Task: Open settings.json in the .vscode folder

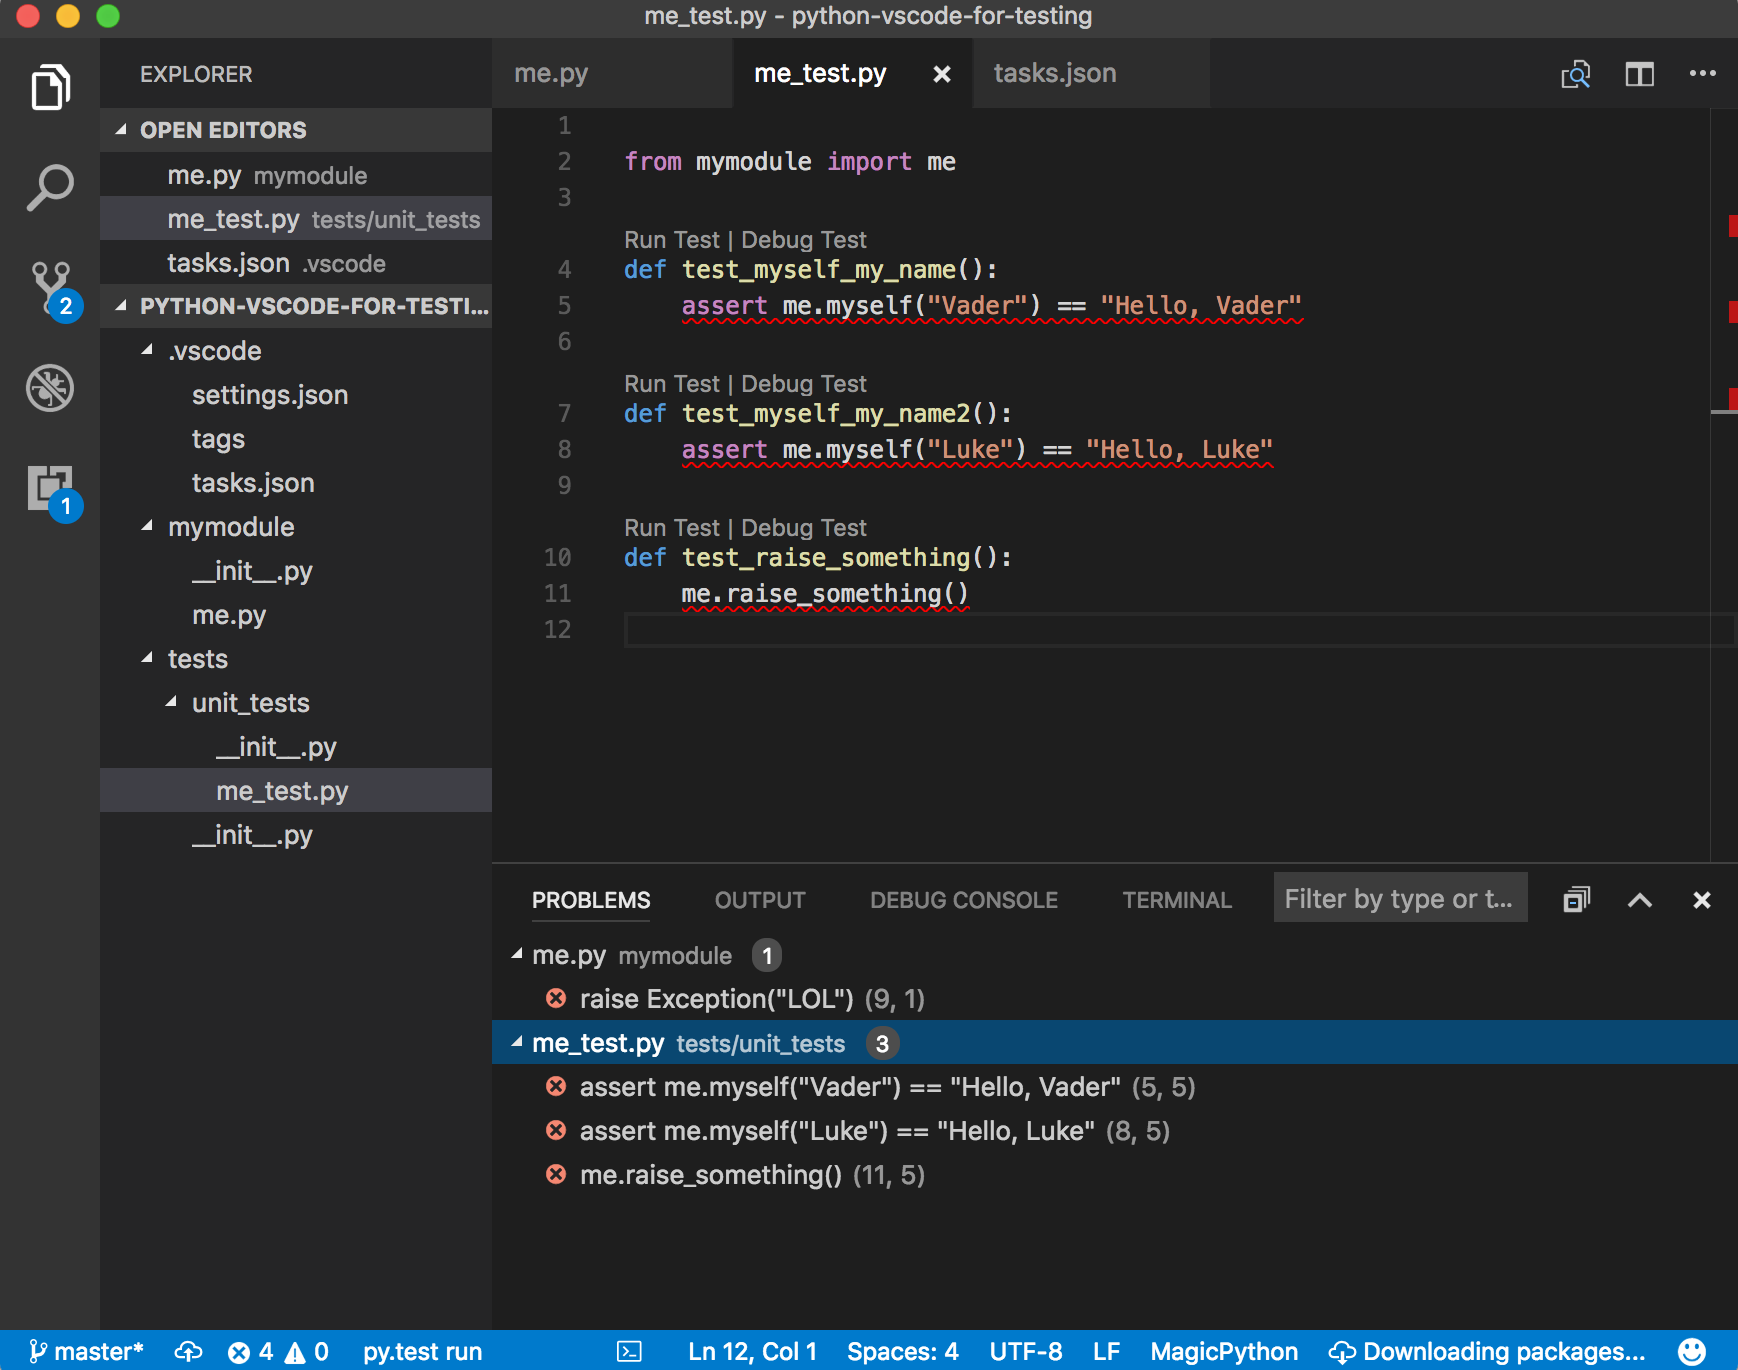Action: pos(296,395)
